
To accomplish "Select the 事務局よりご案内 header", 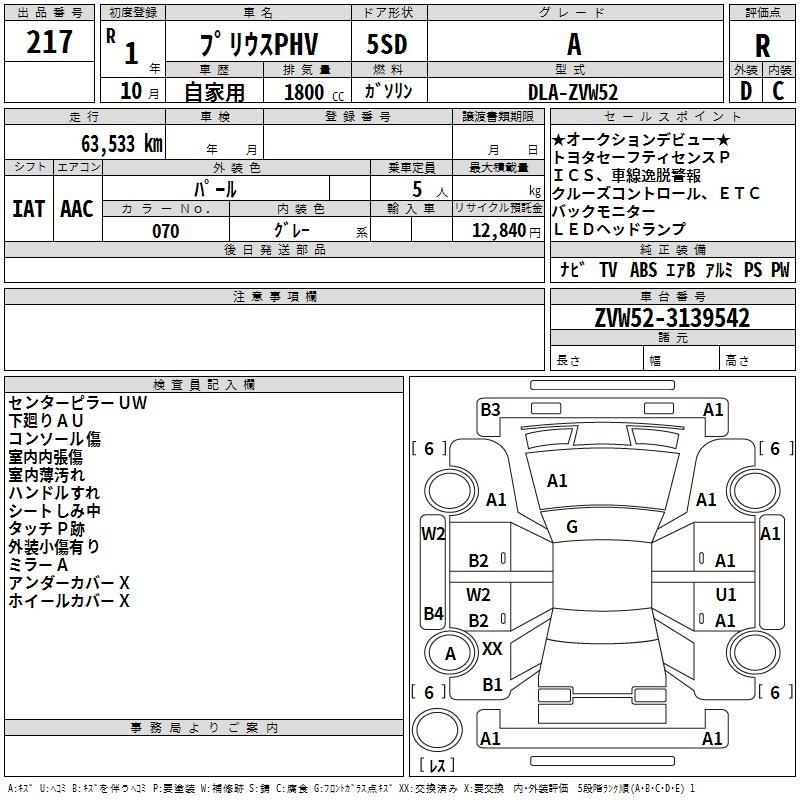I will click(204, 728).
